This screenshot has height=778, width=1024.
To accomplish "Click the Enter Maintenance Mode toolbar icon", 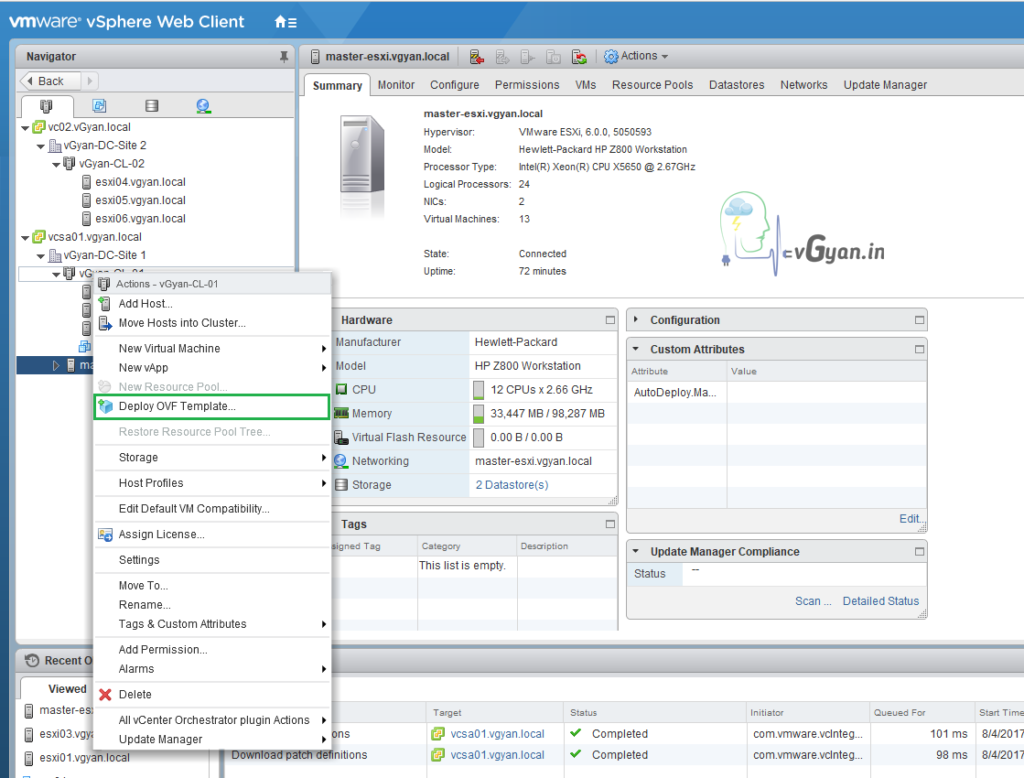I will point(476,56).
